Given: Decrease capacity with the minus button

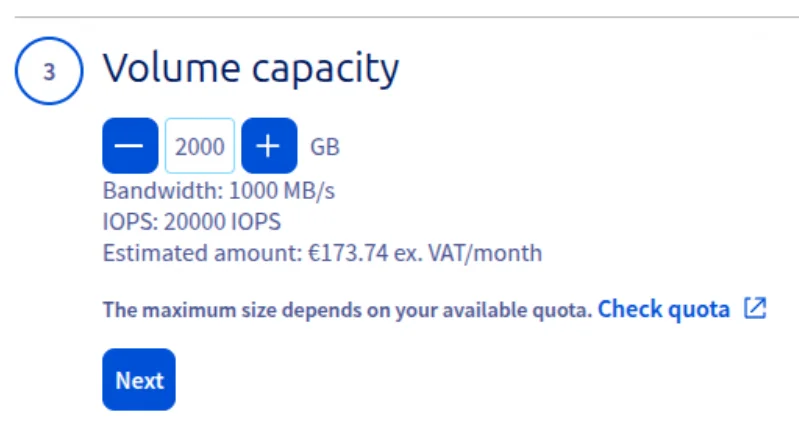Looking at the screenshot, I should tap(129, 146).
